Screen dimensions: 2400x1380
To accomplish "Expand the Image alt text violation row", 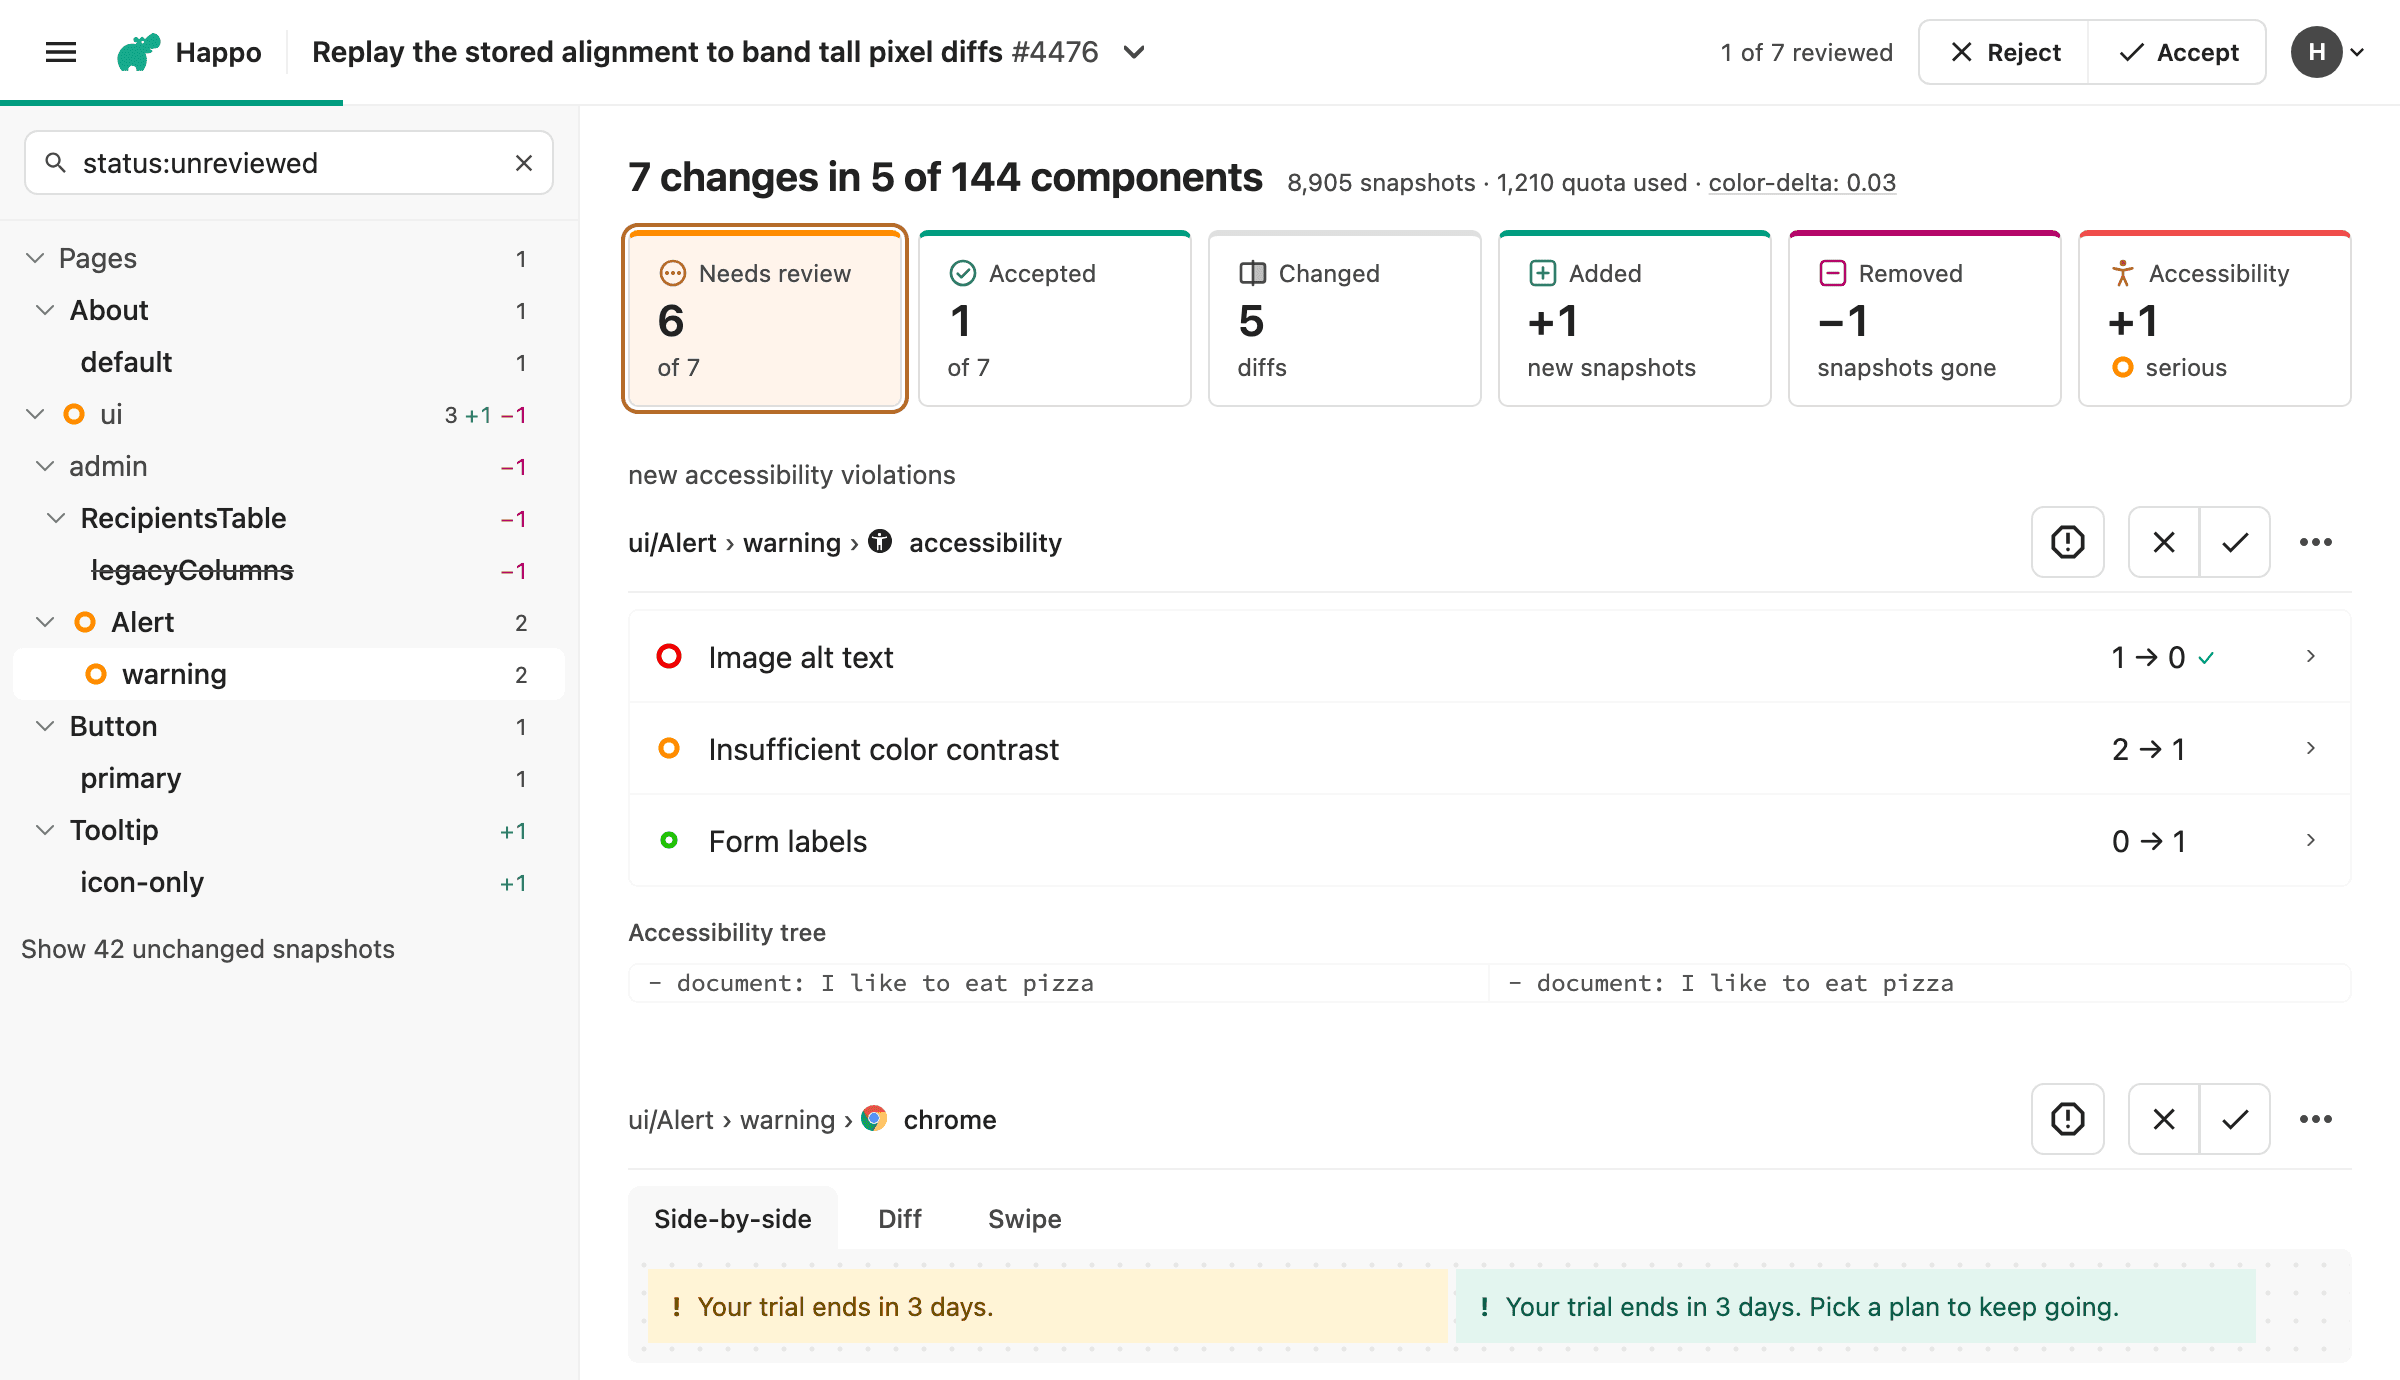I will click(x=1489, y=657).
